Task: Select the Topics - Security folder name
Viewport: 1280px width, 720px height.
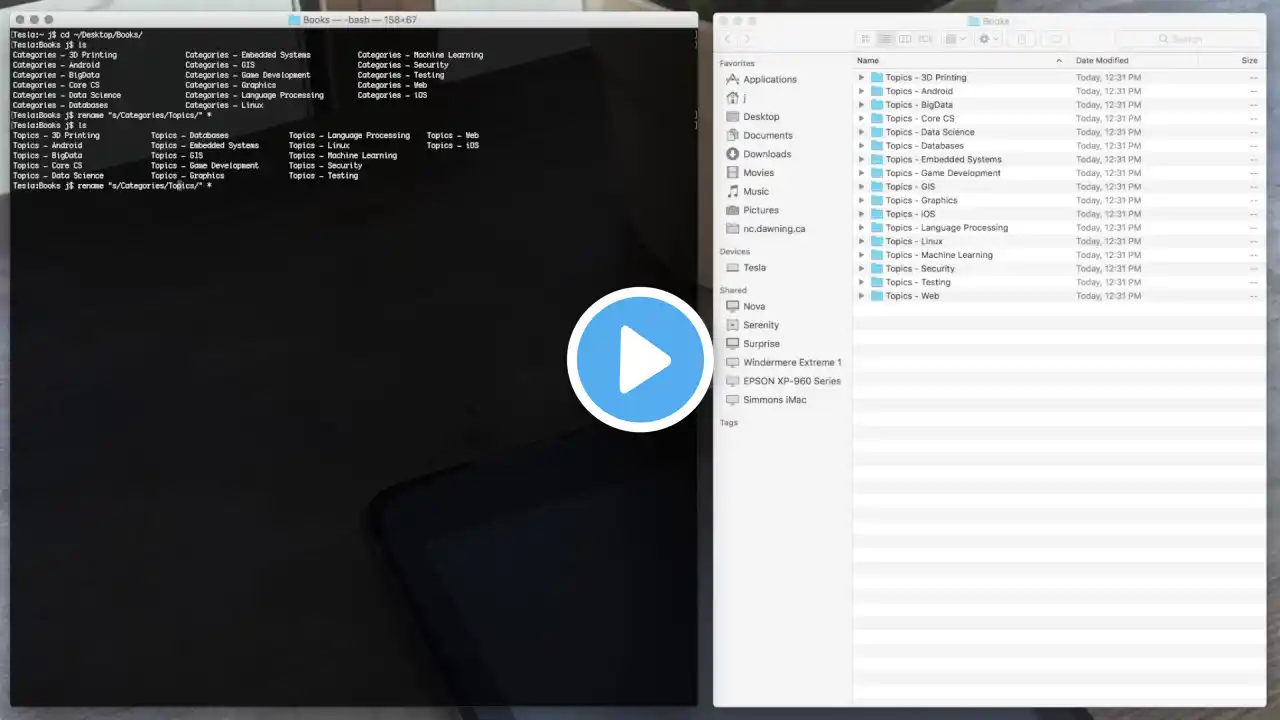Action: [920, 269]
